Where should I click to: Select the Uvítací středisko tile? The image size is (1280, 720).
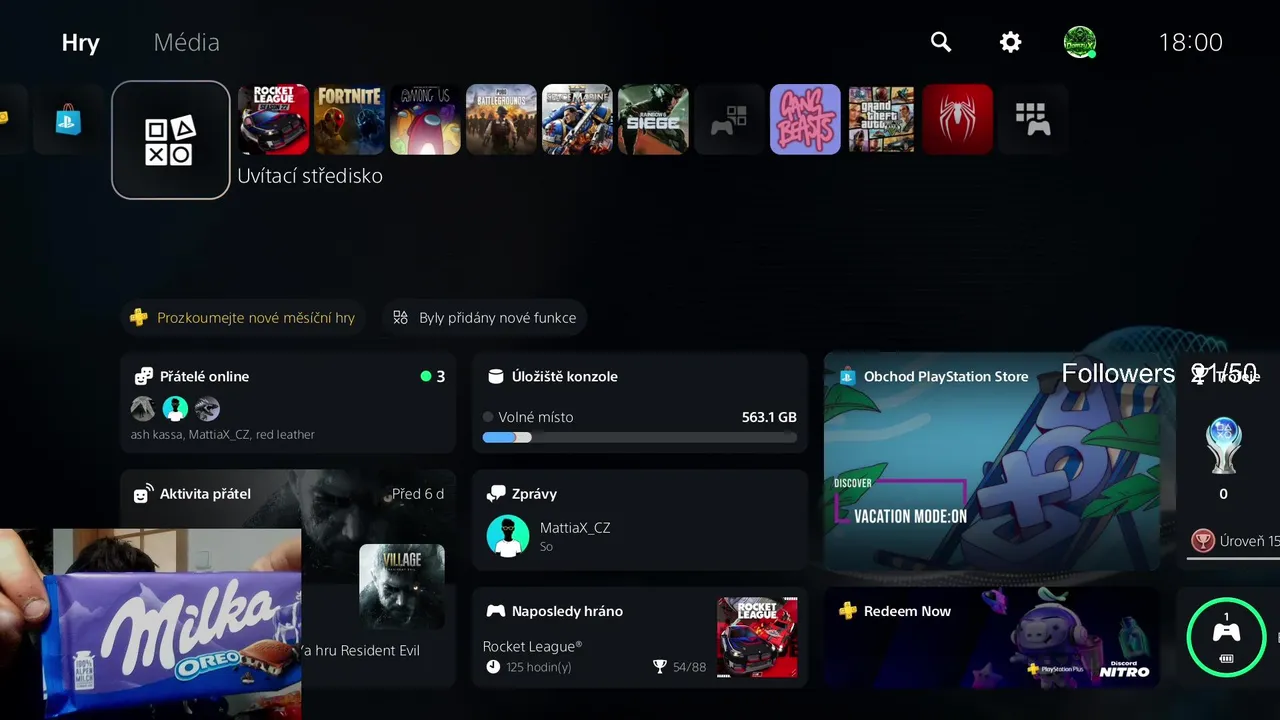click(x=171, y=140)
